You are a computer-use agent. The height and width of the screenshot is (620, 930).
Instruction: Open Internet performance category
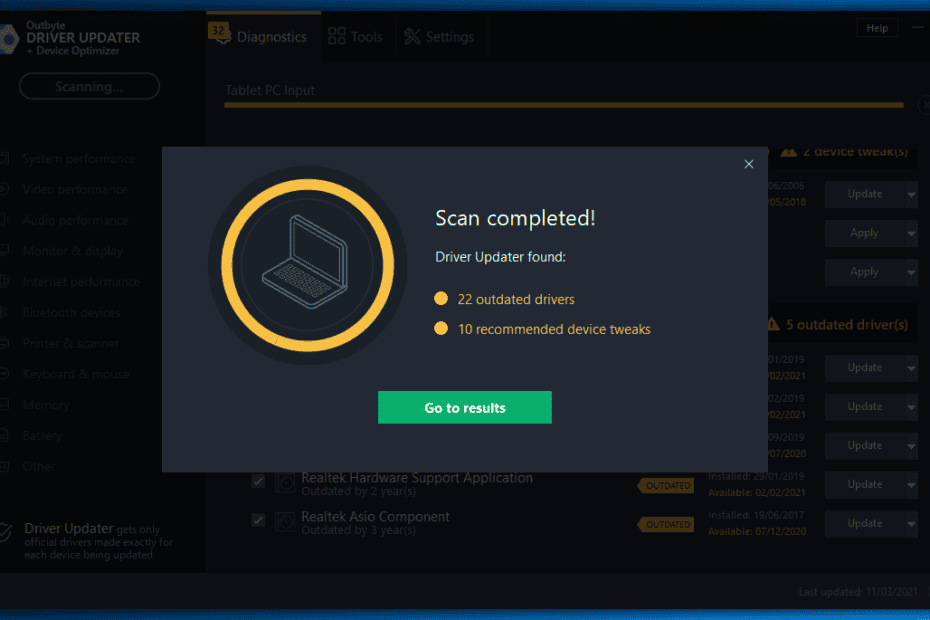pos(81,282)
